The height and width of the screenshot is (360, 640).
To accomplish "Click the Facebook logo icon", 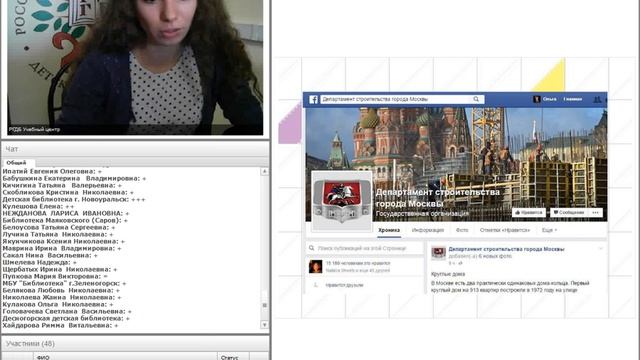I will coord(313,100).
